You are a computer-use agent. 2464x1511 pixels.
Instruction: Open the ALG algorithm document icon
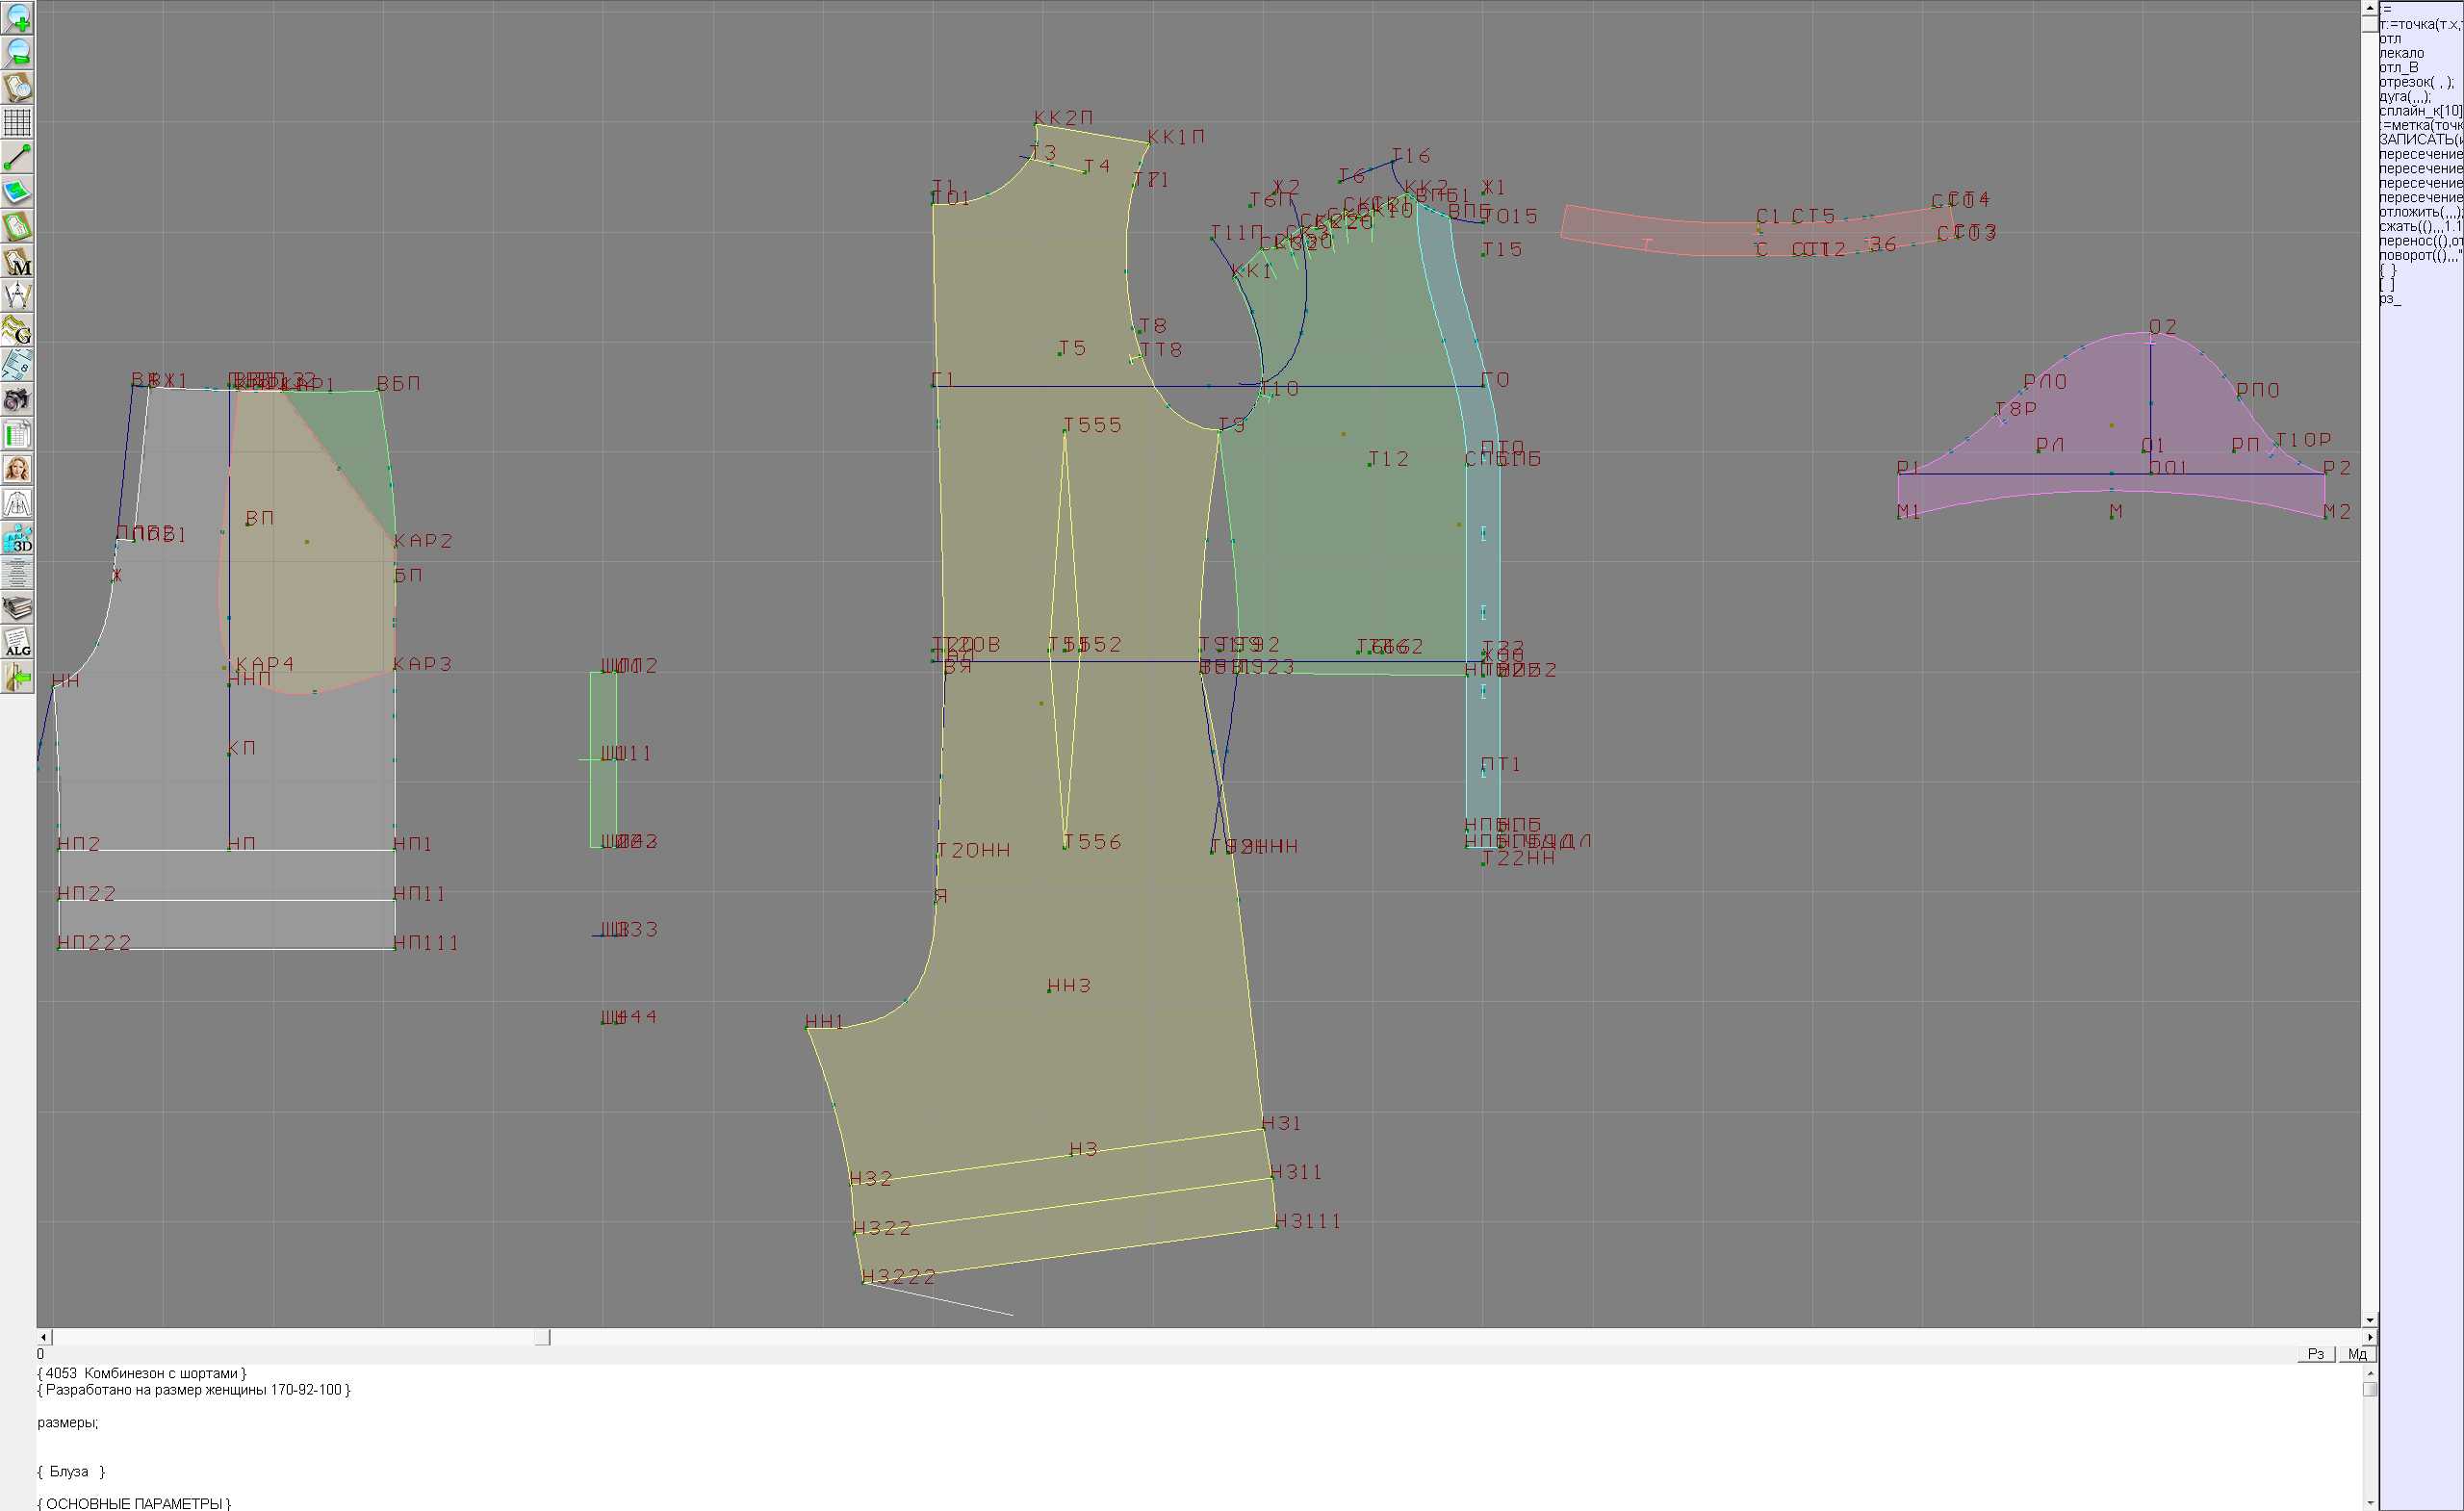(x=18, y=642)
